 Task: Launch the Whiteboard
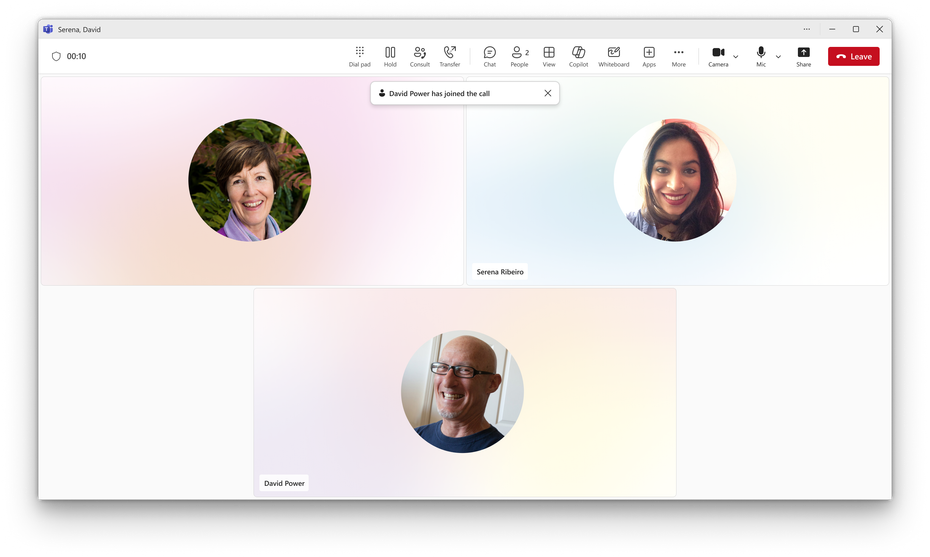click(613, 56)
